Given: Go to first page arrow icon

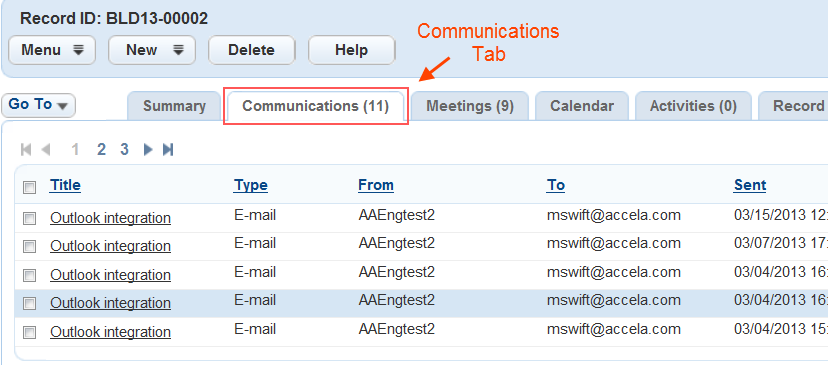Looking at the screenshot, I should tap(26, 150).
